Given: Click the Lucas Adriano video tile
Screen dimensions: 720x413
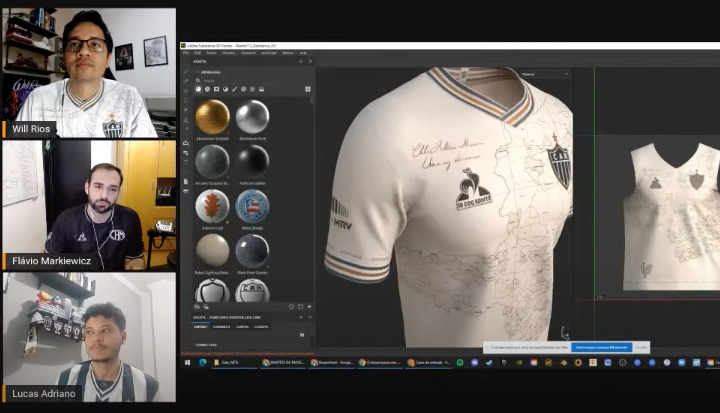Looking at the screenshot, I should click(x=90, y=337).
